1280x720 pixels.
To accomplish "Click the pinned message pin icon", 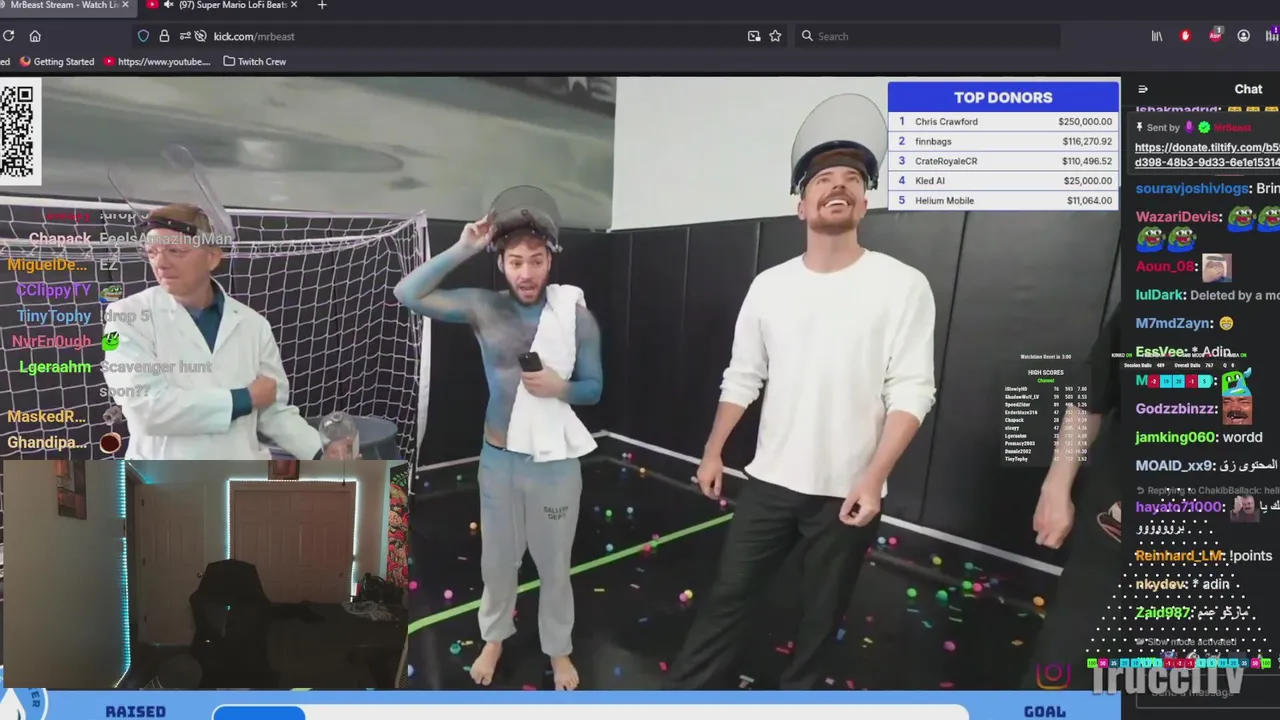I will click(1139, 127).
